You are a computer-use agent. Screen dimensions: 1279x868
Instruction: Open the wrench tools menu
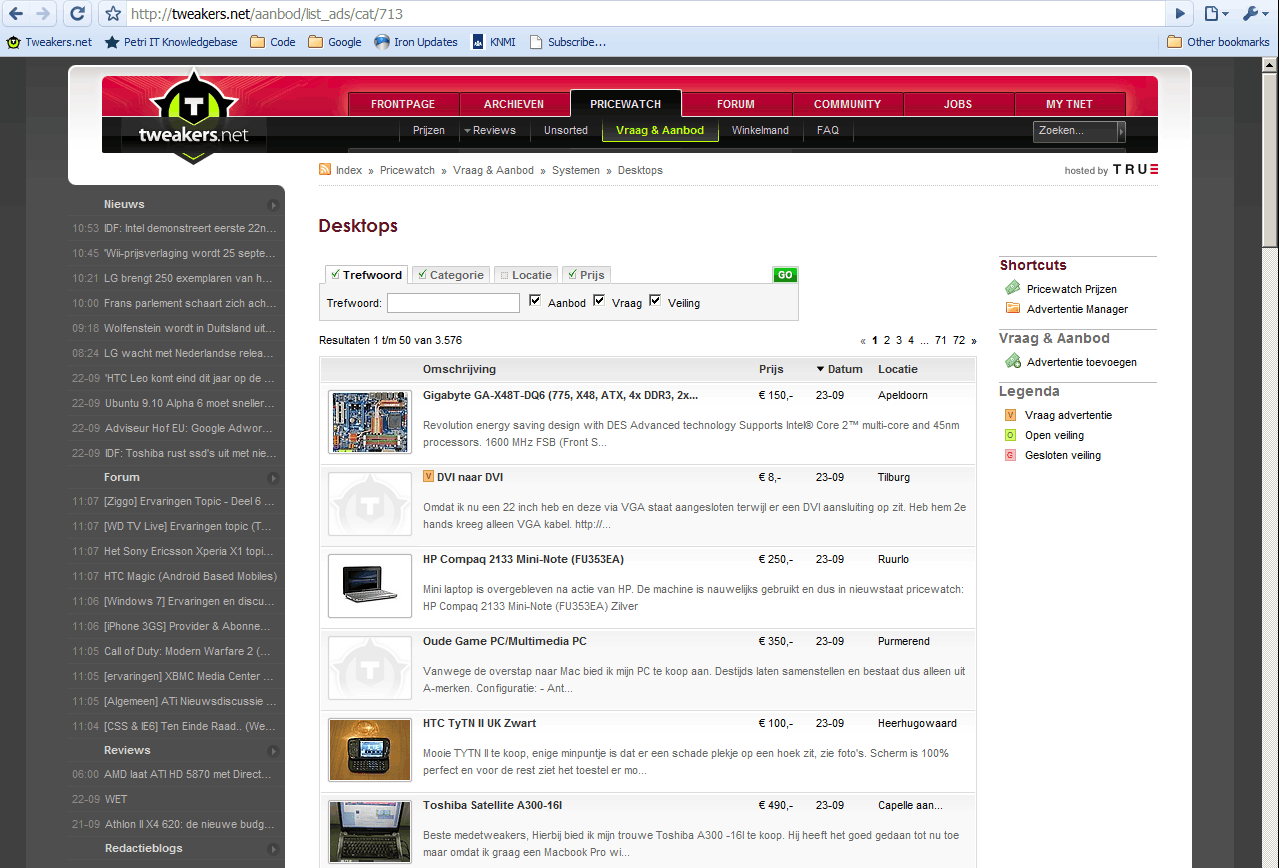click(x=1255, y=13)
